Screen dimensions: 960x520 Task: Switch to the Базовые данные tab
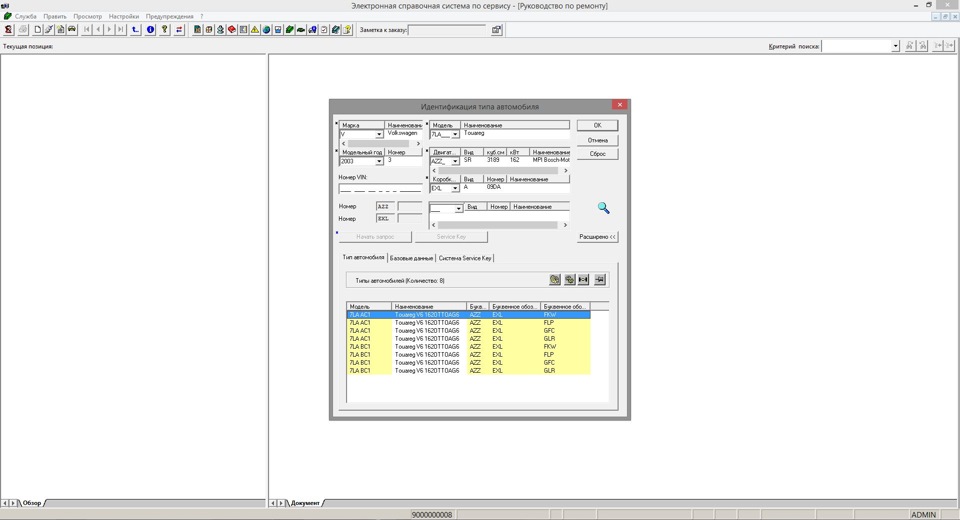(411, 258)
